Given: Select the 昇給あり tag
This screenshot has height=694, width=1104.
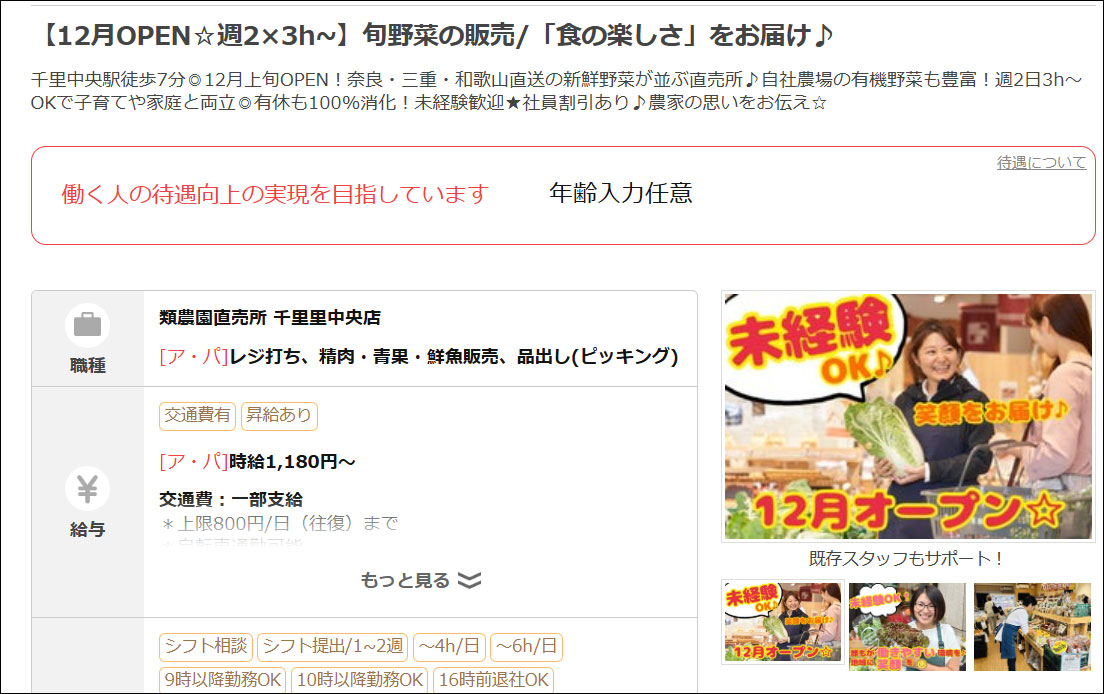Looking at the screenshot, I should [x=279, y=415].
